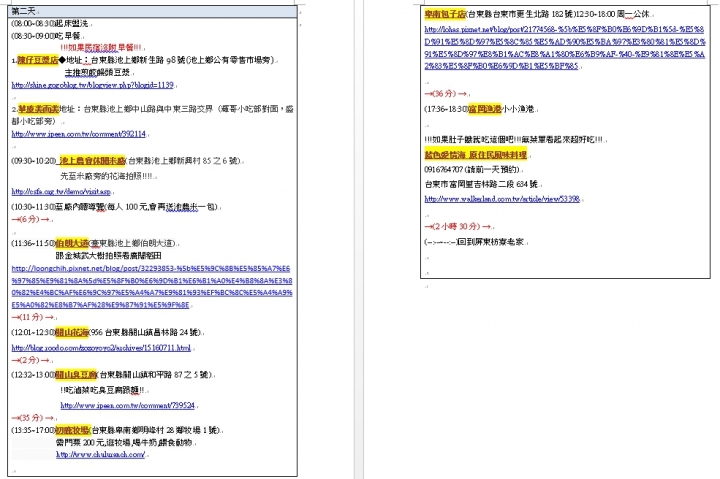The image size is (720, 479).
Task: Click the highlighted 富岡漁港 heading
Action: point(484,109)
